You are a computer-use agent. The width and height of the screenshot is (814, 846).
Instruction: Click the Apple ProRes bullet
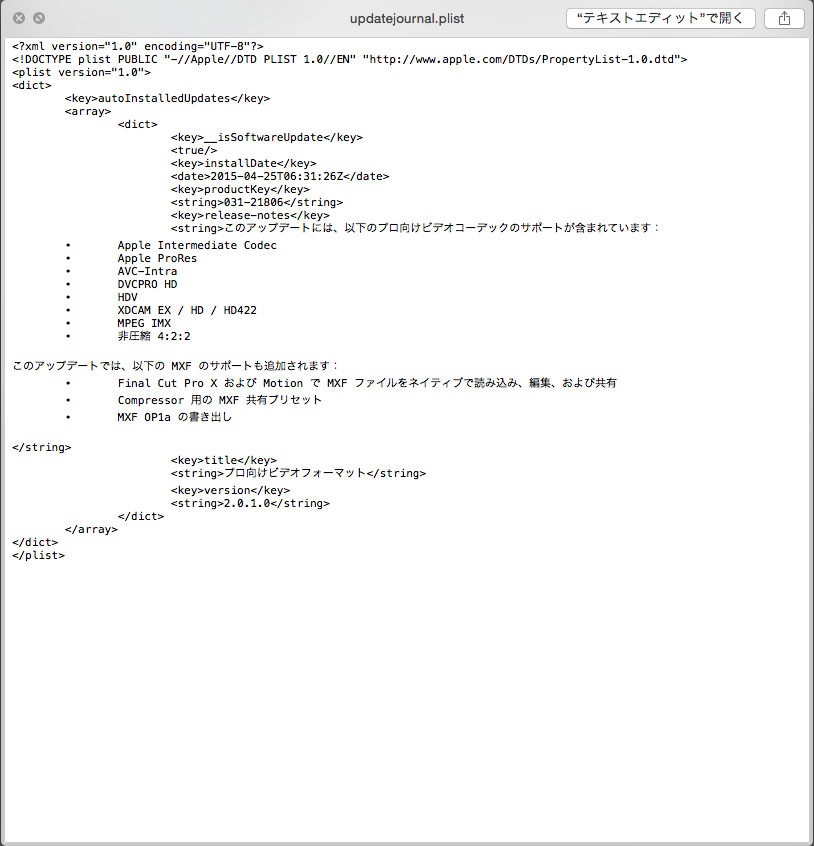157,258
